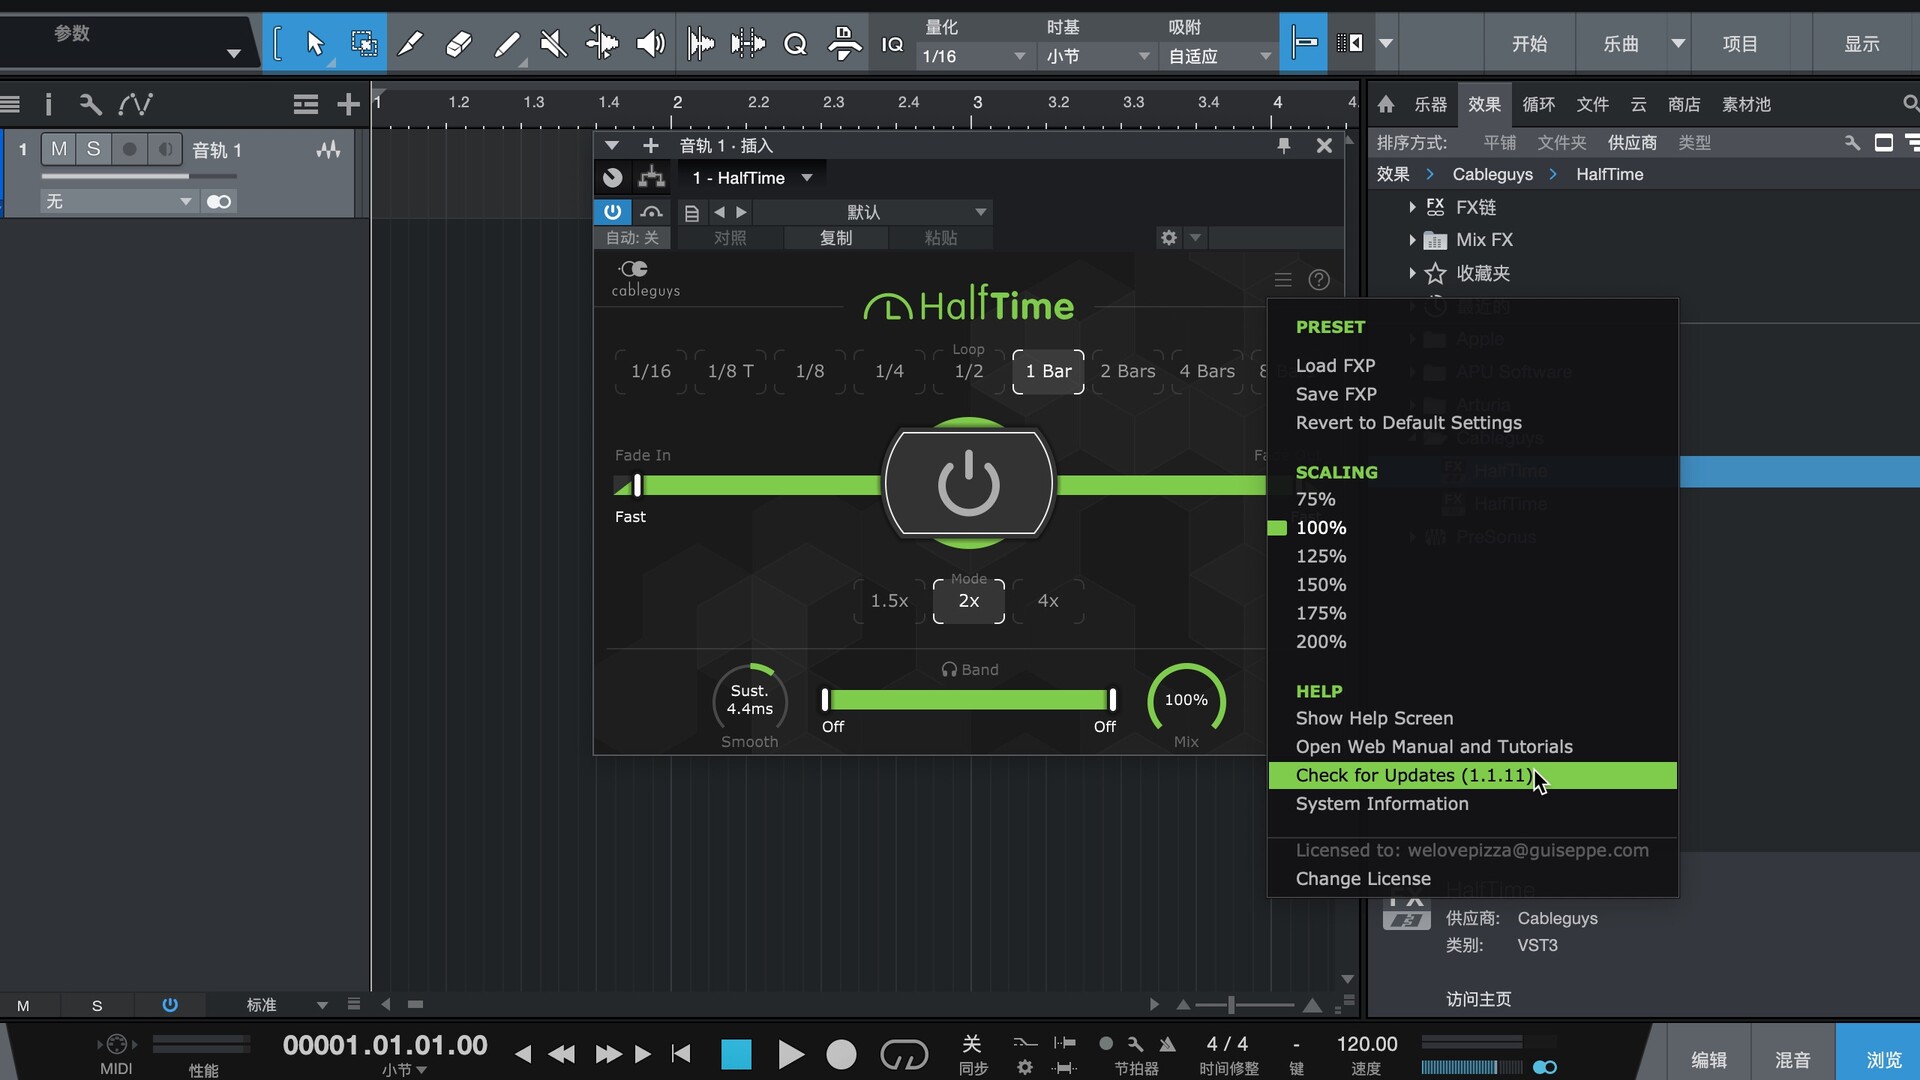Select the Arrow tool in toolbar

click(x=316, y=43)
